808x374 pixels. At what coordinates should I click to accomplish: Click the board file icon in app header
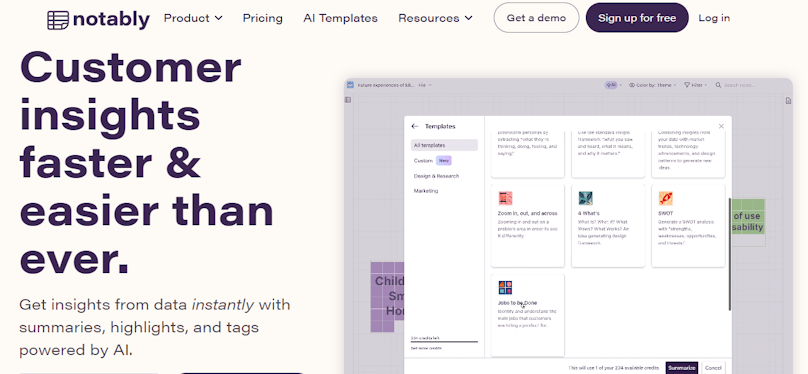[x=350, y=85]
